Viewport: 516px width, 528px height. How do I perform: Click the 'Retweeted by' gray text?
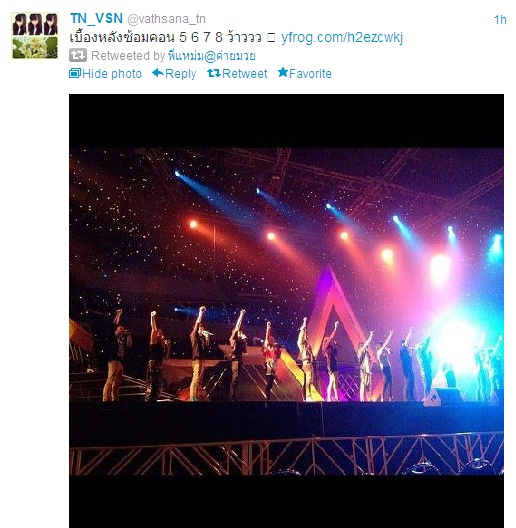[128, 56]
